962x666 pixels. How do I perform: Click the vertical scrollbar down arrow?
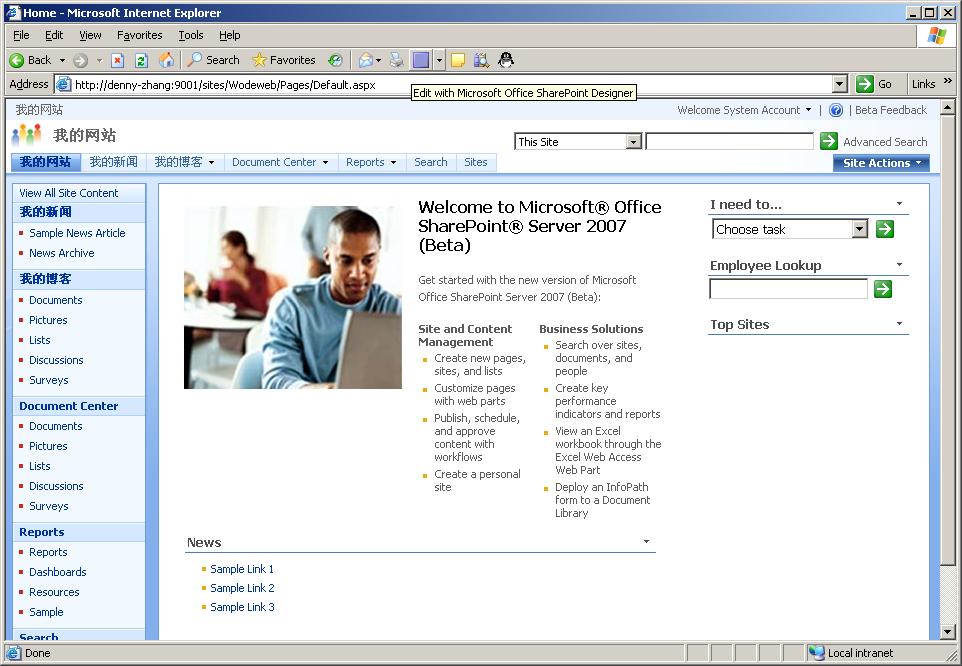pyautogui.click(x=947, y=632)
